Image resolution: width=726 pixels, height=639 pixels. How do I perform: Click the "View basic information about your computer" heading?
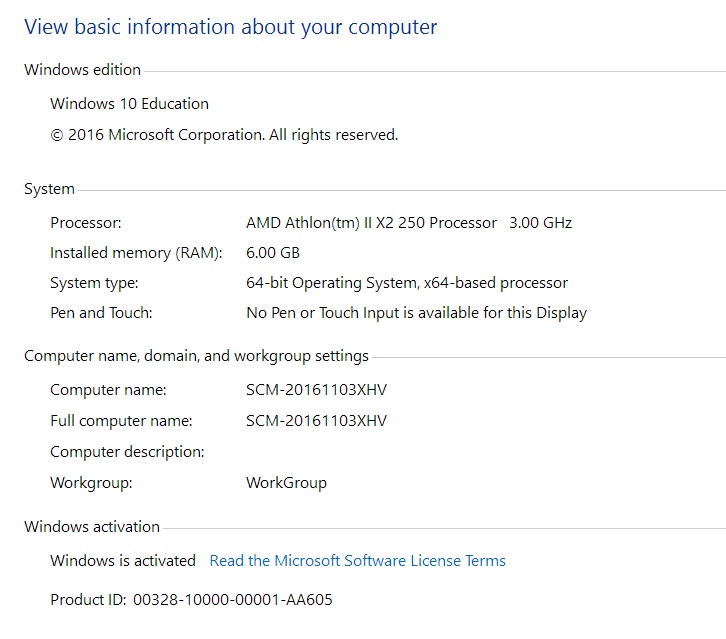click(x=230, y=27)
